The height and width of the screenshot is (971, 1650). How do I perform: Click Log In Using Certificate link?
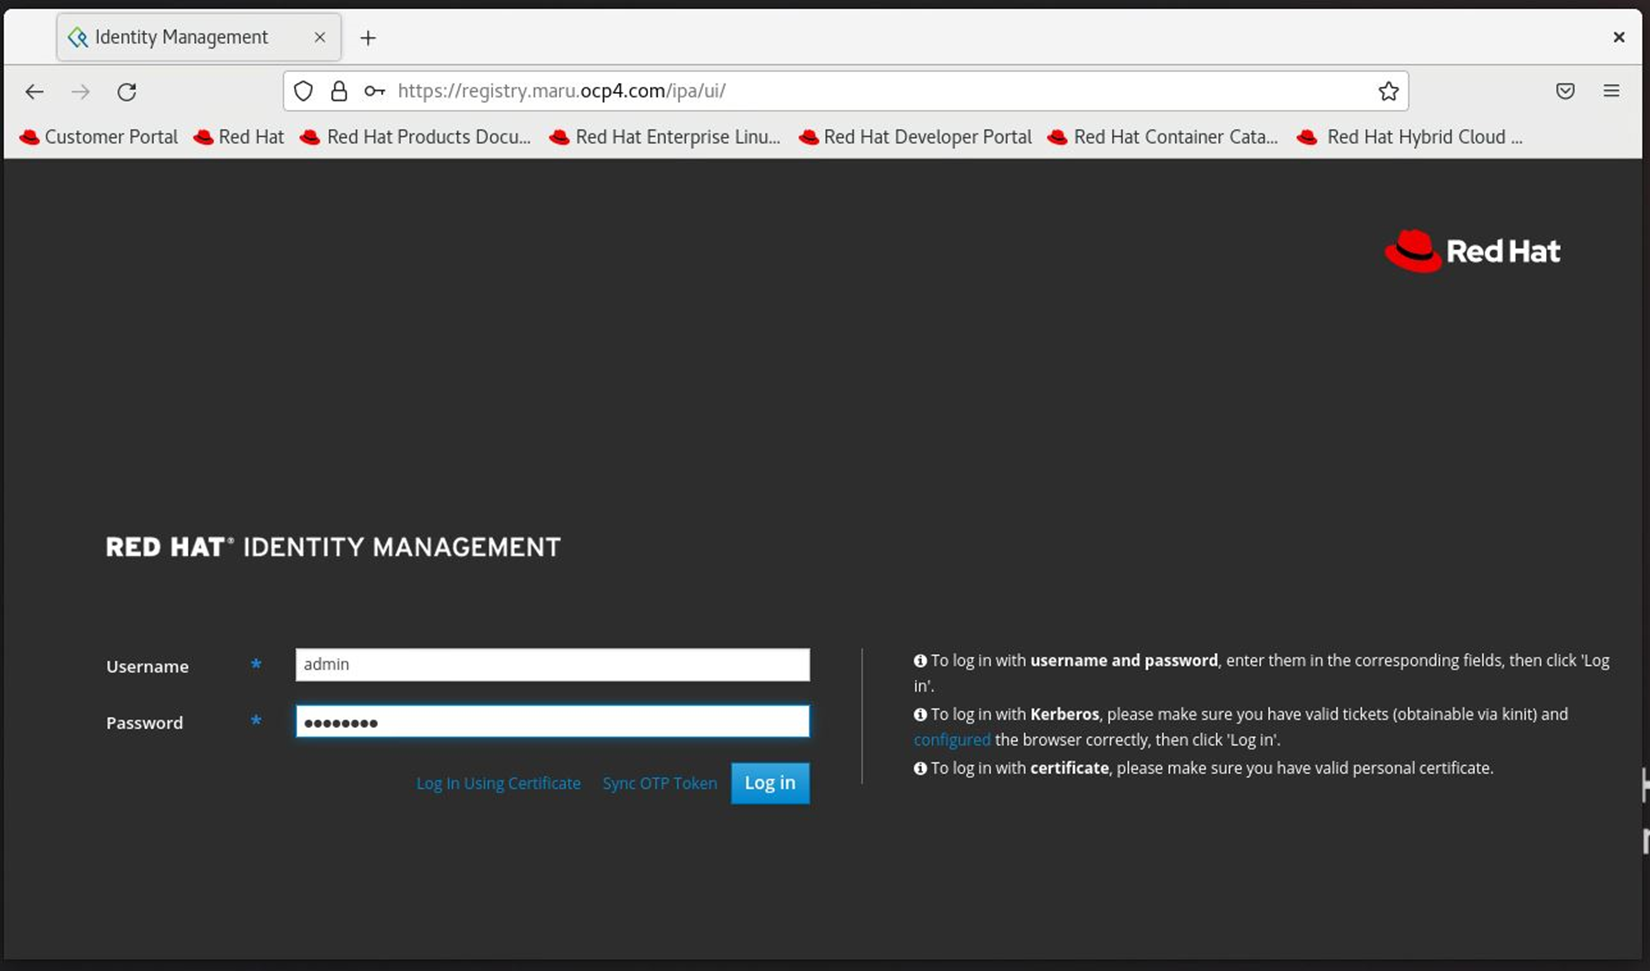pyautogui.click(x=498, y=783)
